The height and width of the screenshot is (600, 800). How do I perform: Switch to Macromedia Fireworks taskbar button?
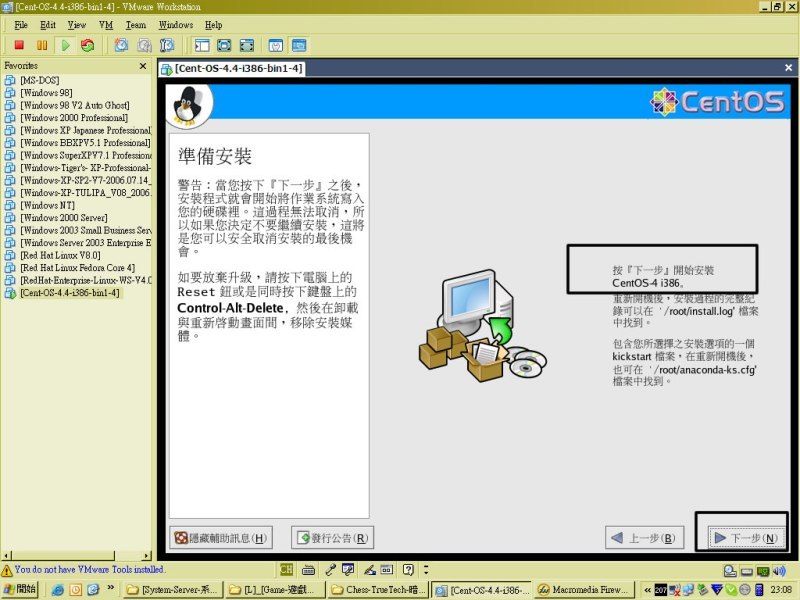pyautogui.click(x=585, y=590)
